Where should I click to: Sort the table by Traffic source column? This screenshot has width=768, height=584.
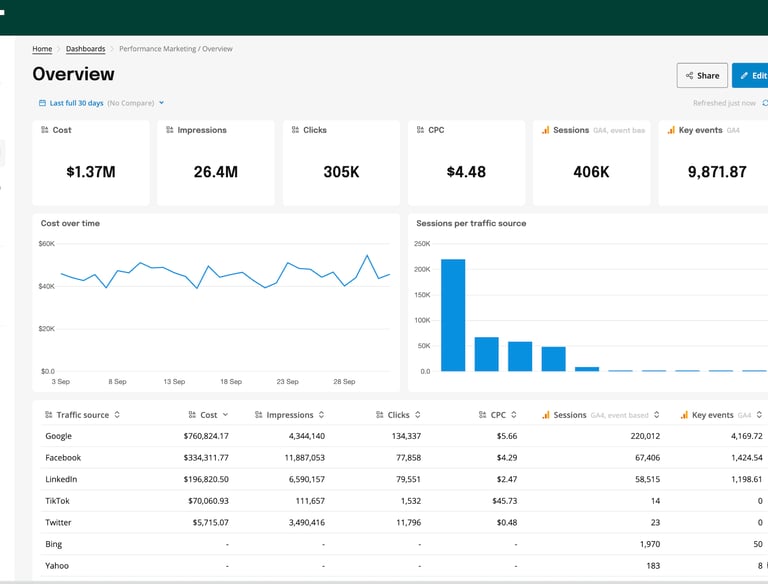(83, 415)
